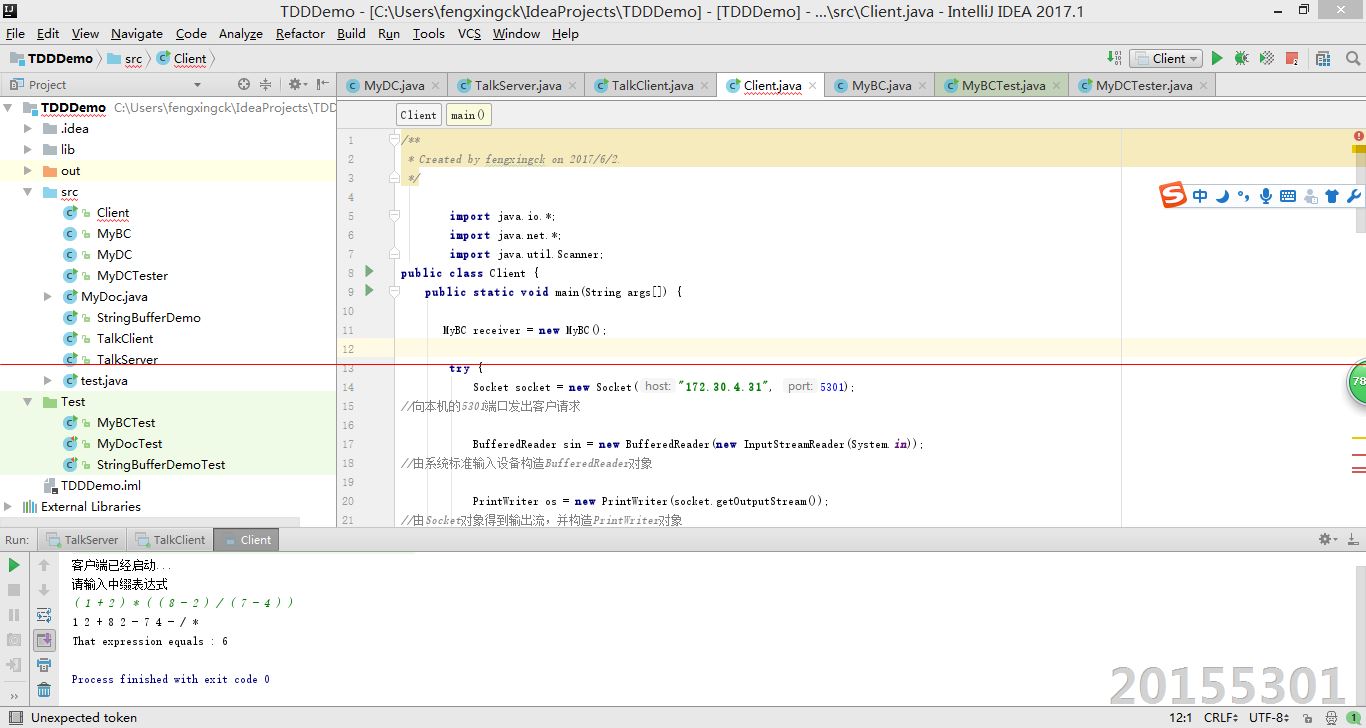The height and width of the screenshot is (728, 1366).
Task: Start debugging with the bug icon
Action: (x=1241, y=58)
